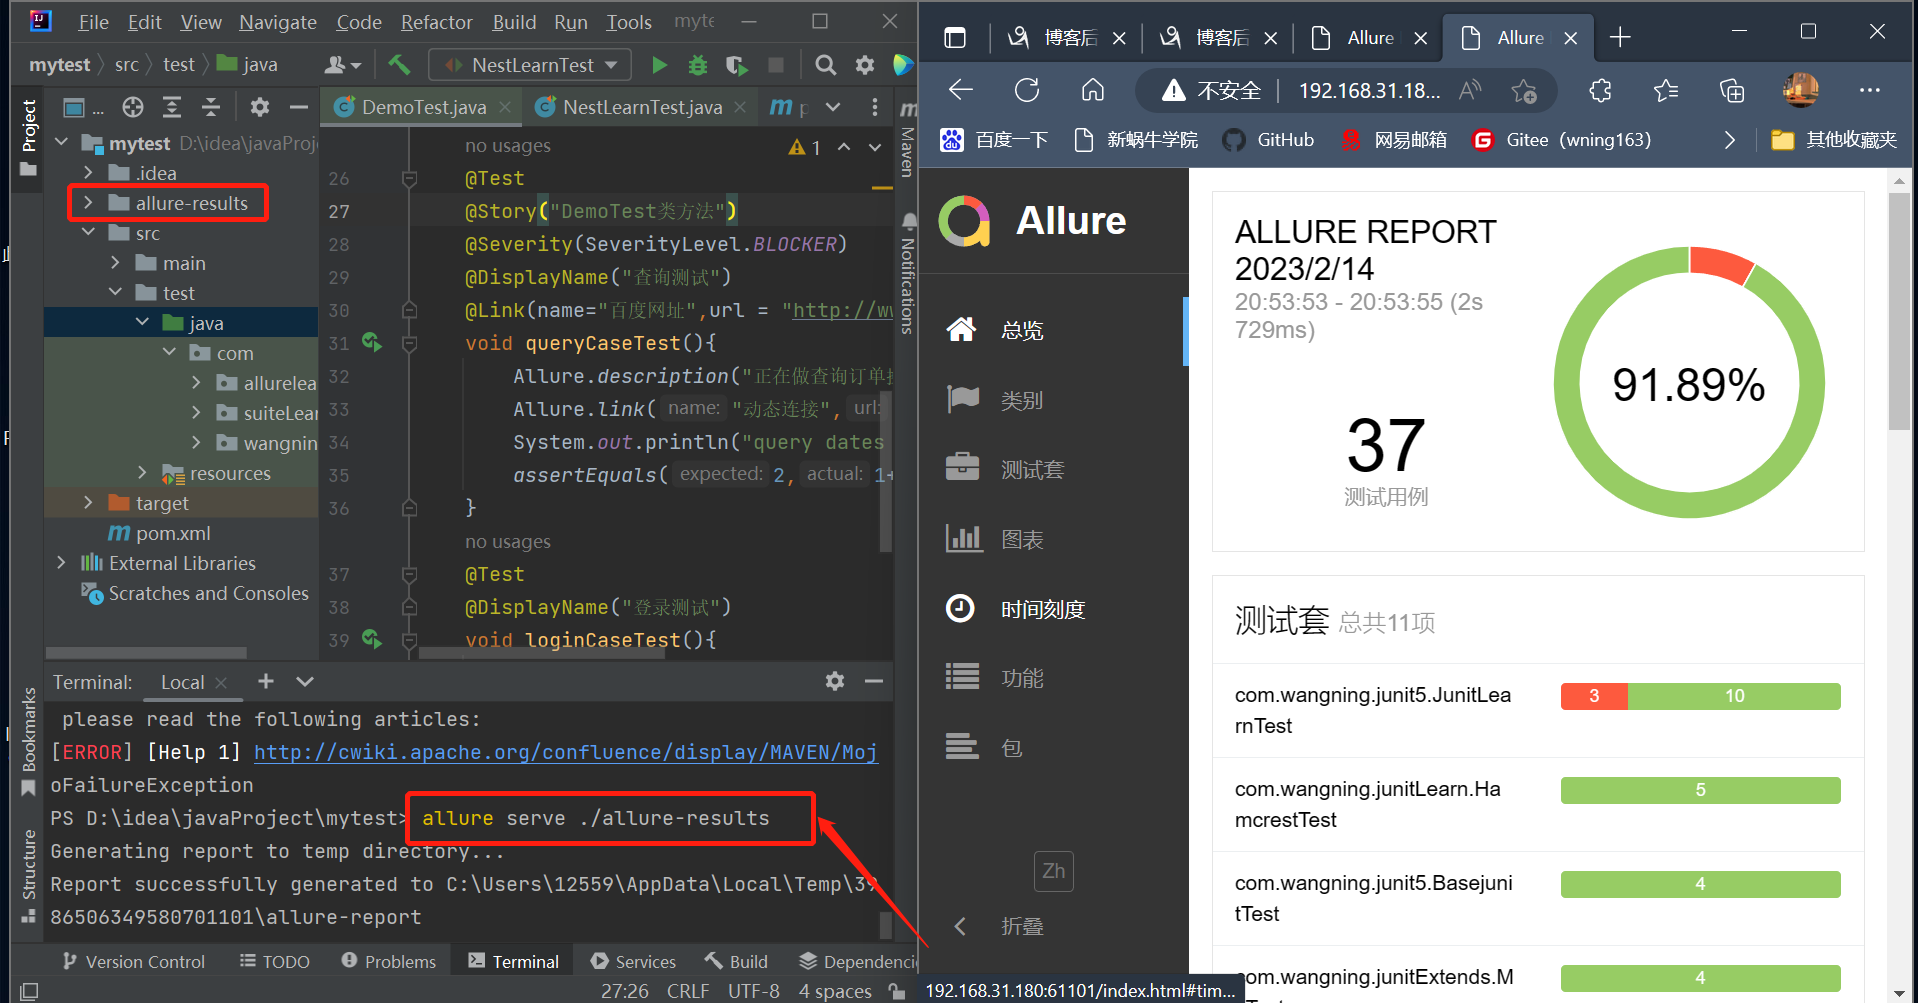The width and height of the screenshot is (1918, 1003).
Task: Click the Allure report page scrollbar
Action: click(x=1899, y=310)
